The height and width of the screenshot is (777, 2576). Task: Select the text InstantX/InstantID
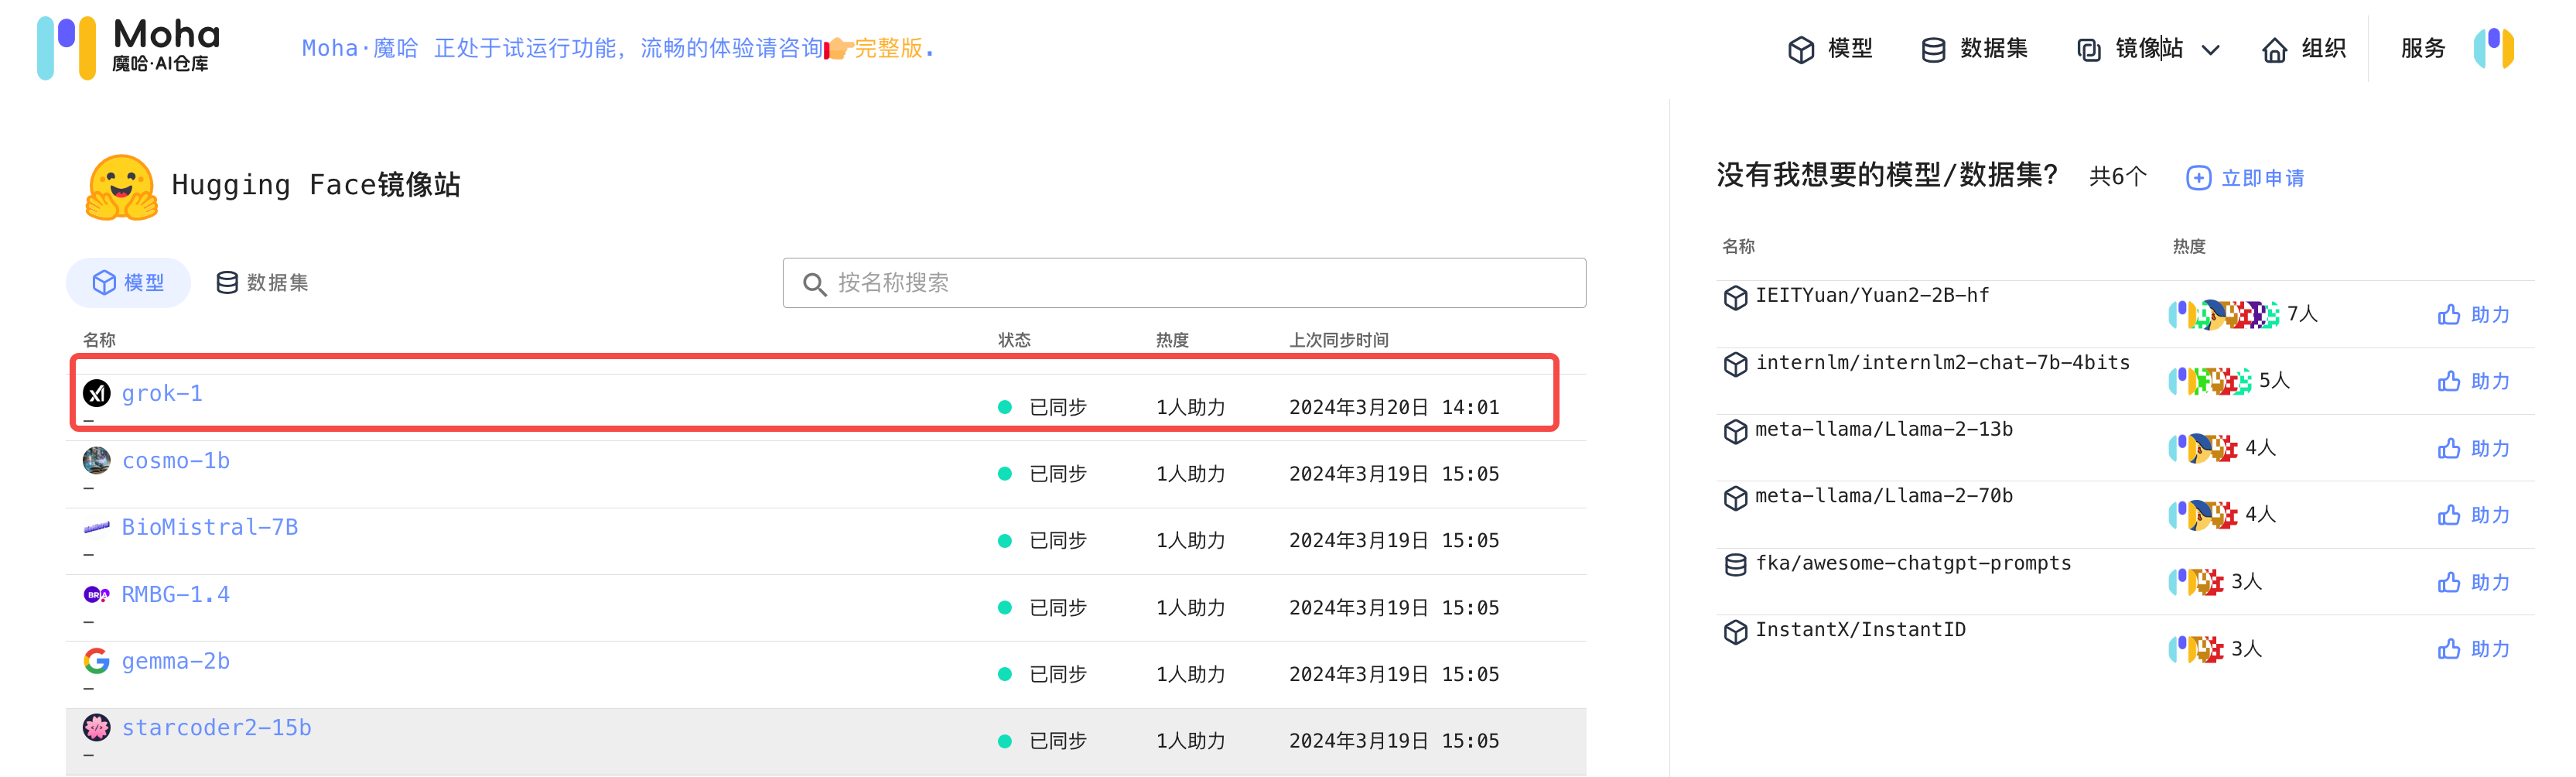point(1860,629)
